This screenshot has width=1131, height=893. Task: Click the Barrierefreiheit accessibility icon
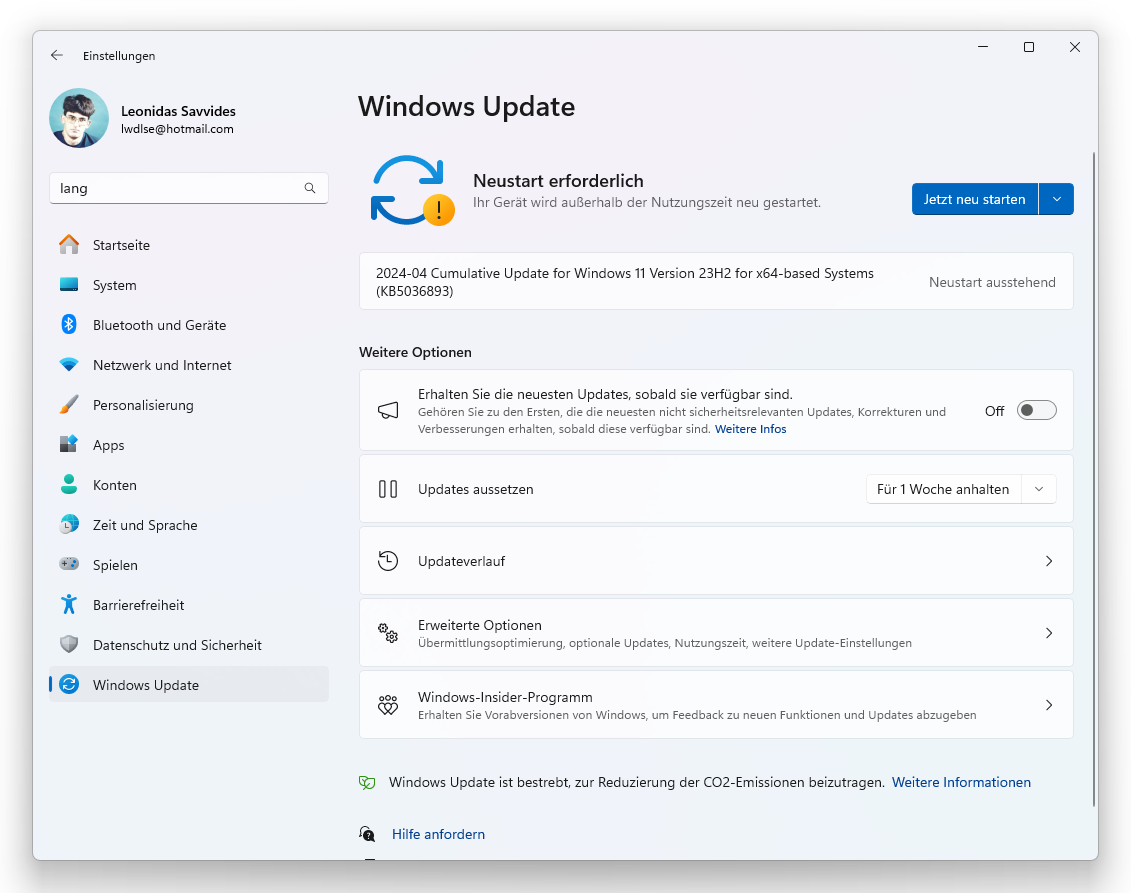pyautogui.click(x=69, y=604)
